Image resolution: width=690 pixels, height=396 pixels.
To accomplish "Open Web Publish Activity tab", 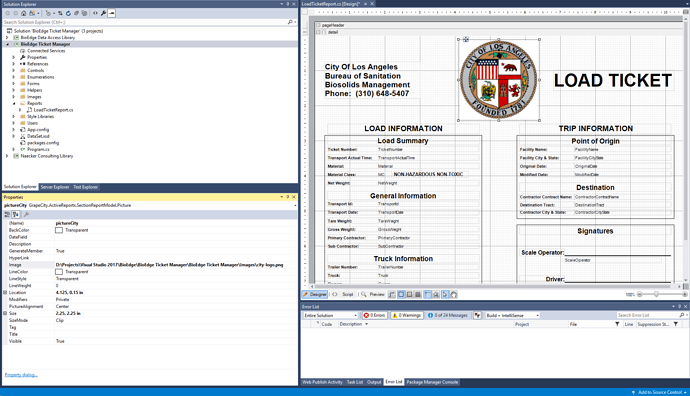I will [323, 382].
